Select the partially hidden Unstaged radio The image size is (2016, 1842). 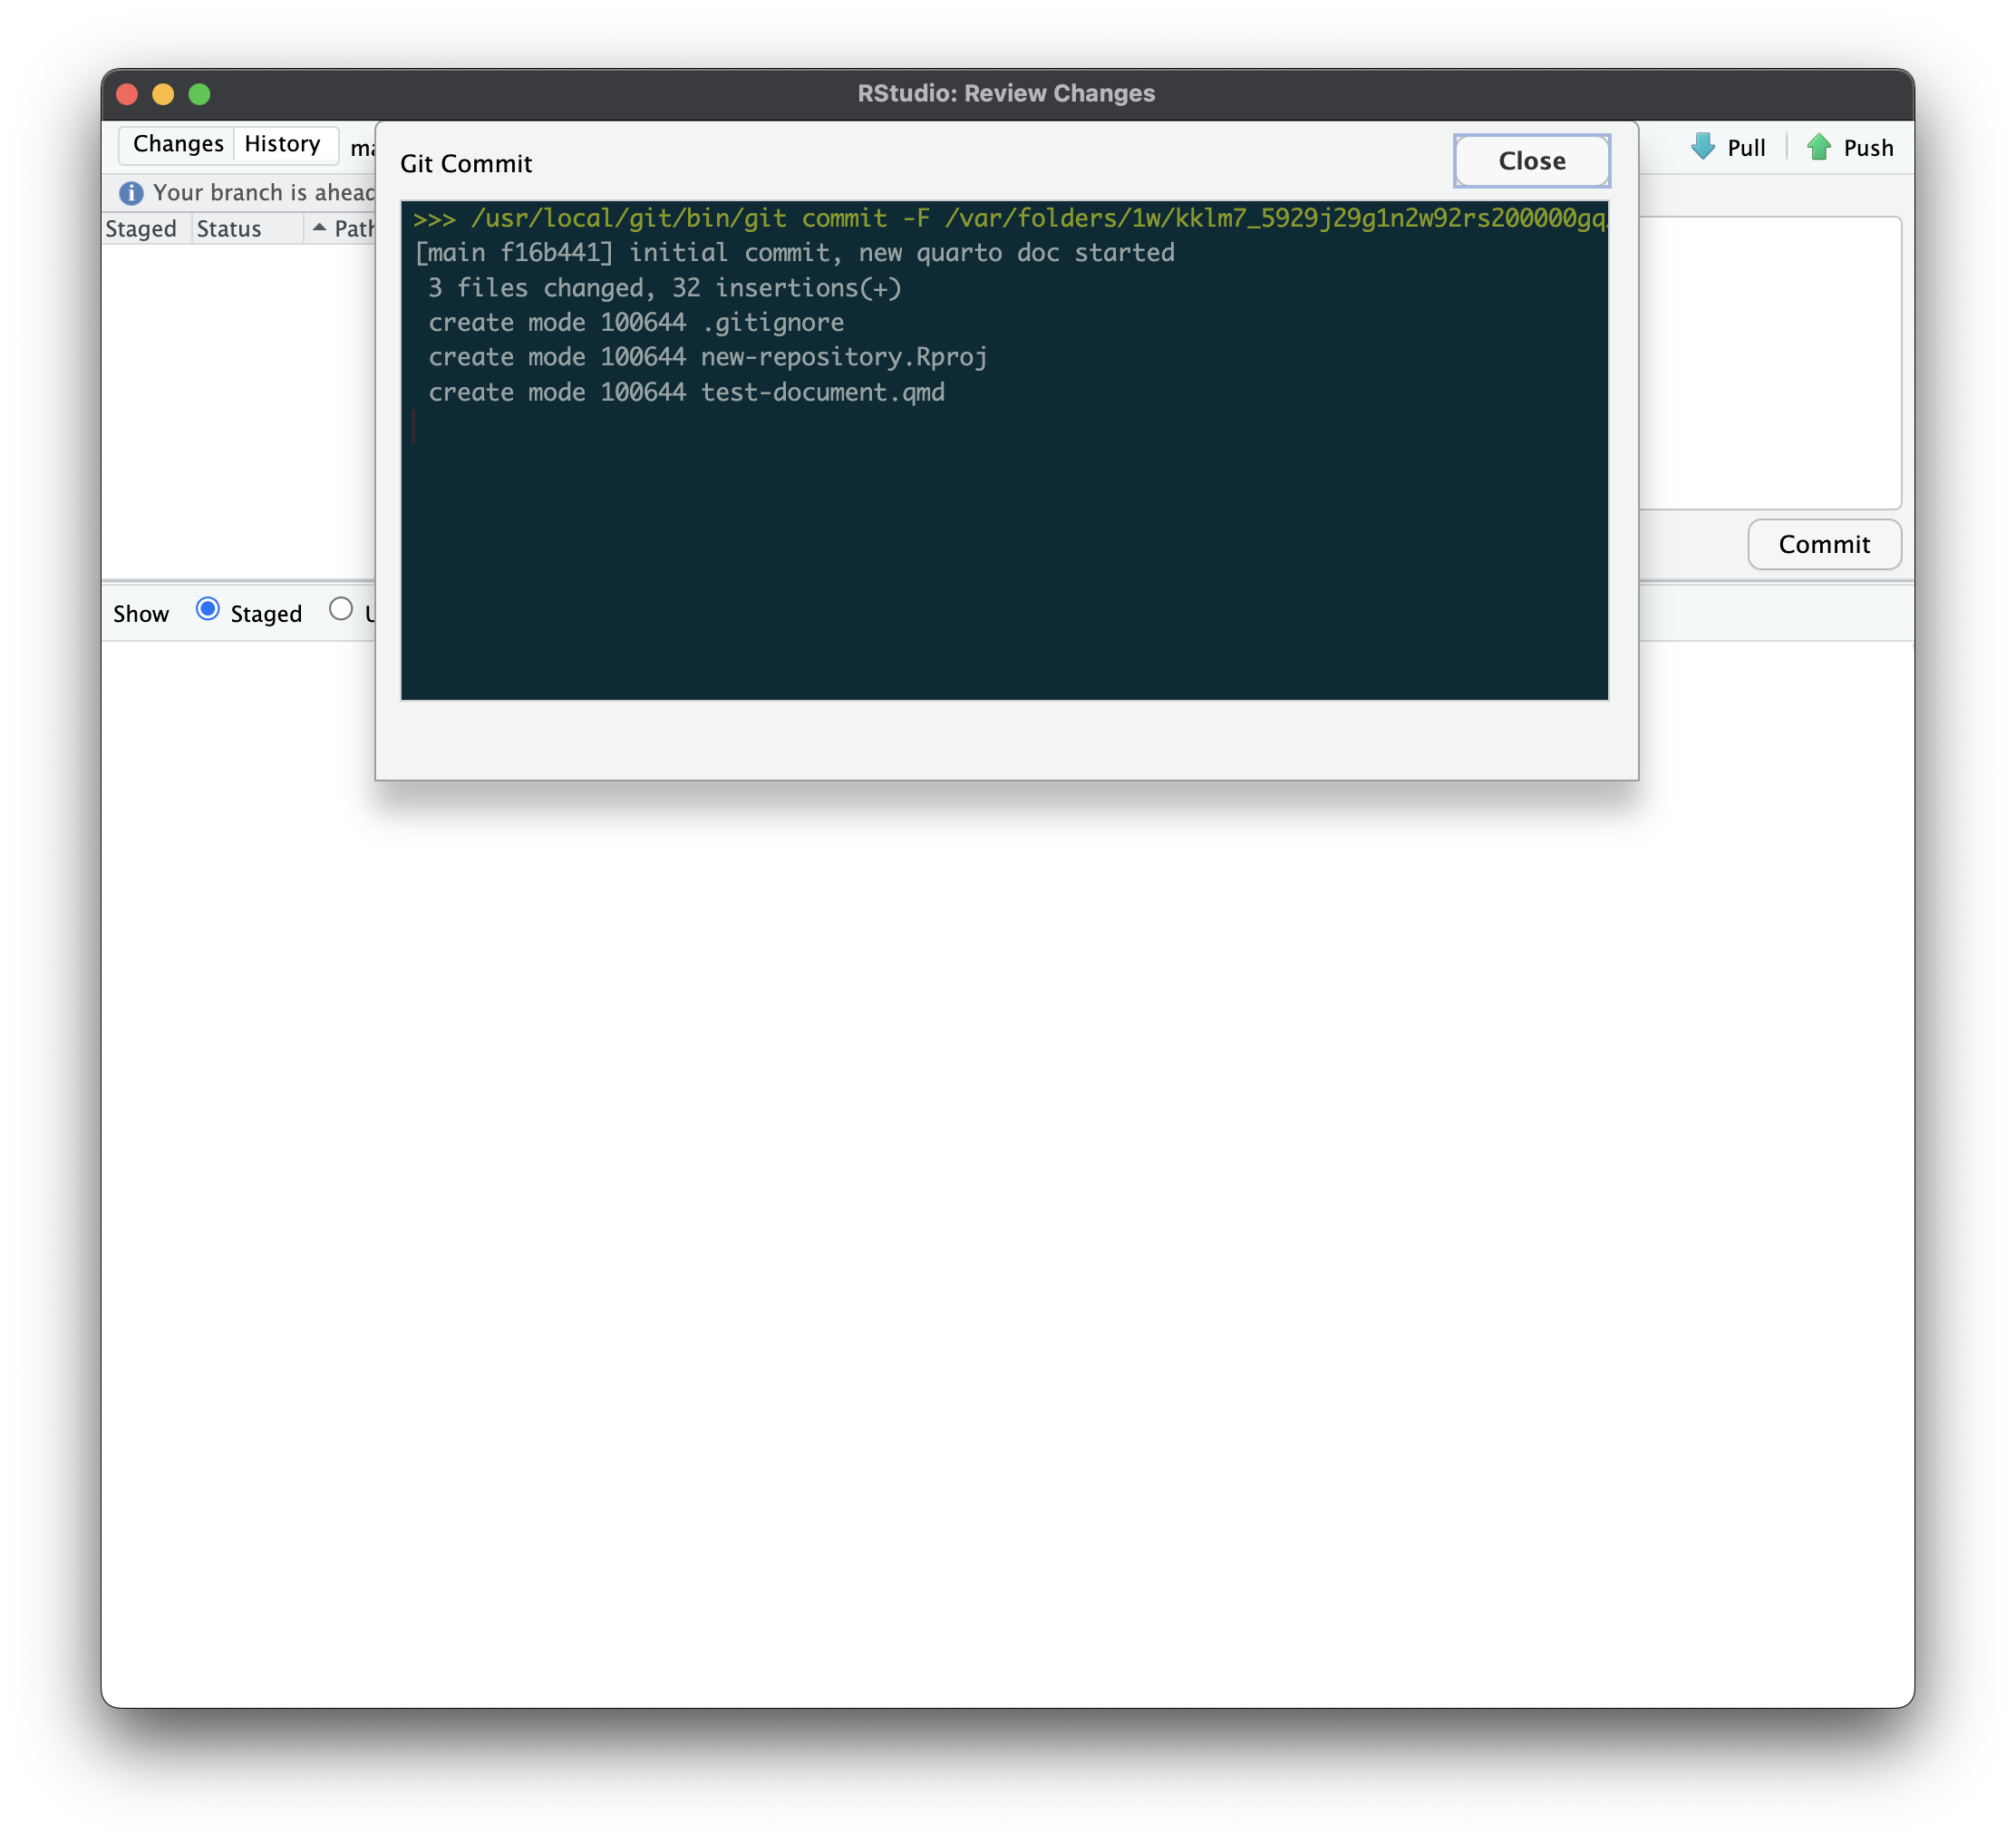pos(341,609)
